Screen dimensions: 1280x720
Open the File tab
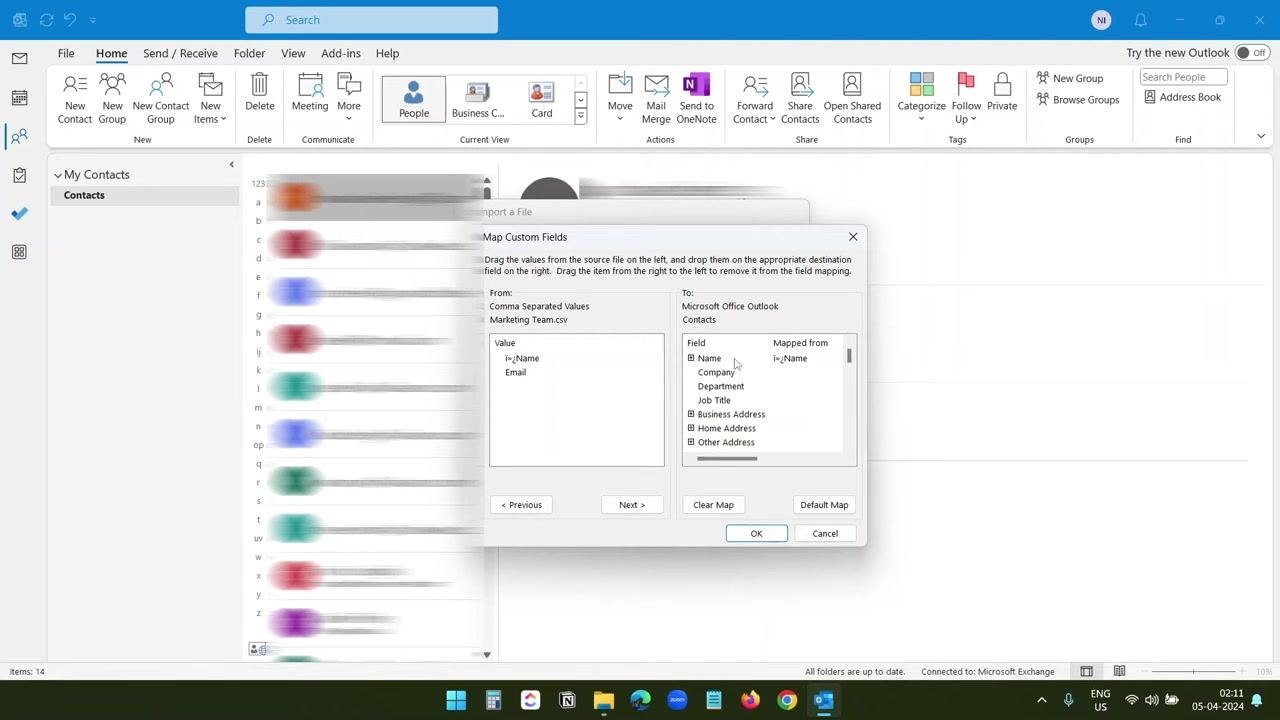click(66, 53)
